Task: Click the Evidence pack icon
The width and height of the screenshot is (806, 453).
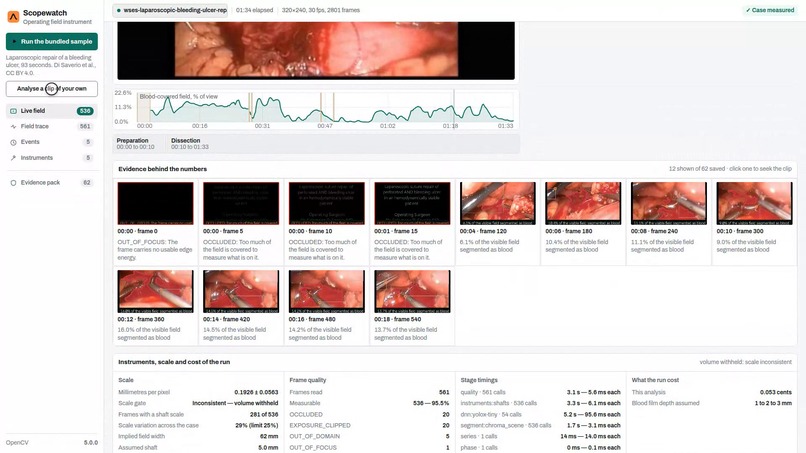Action: (13, 183)
